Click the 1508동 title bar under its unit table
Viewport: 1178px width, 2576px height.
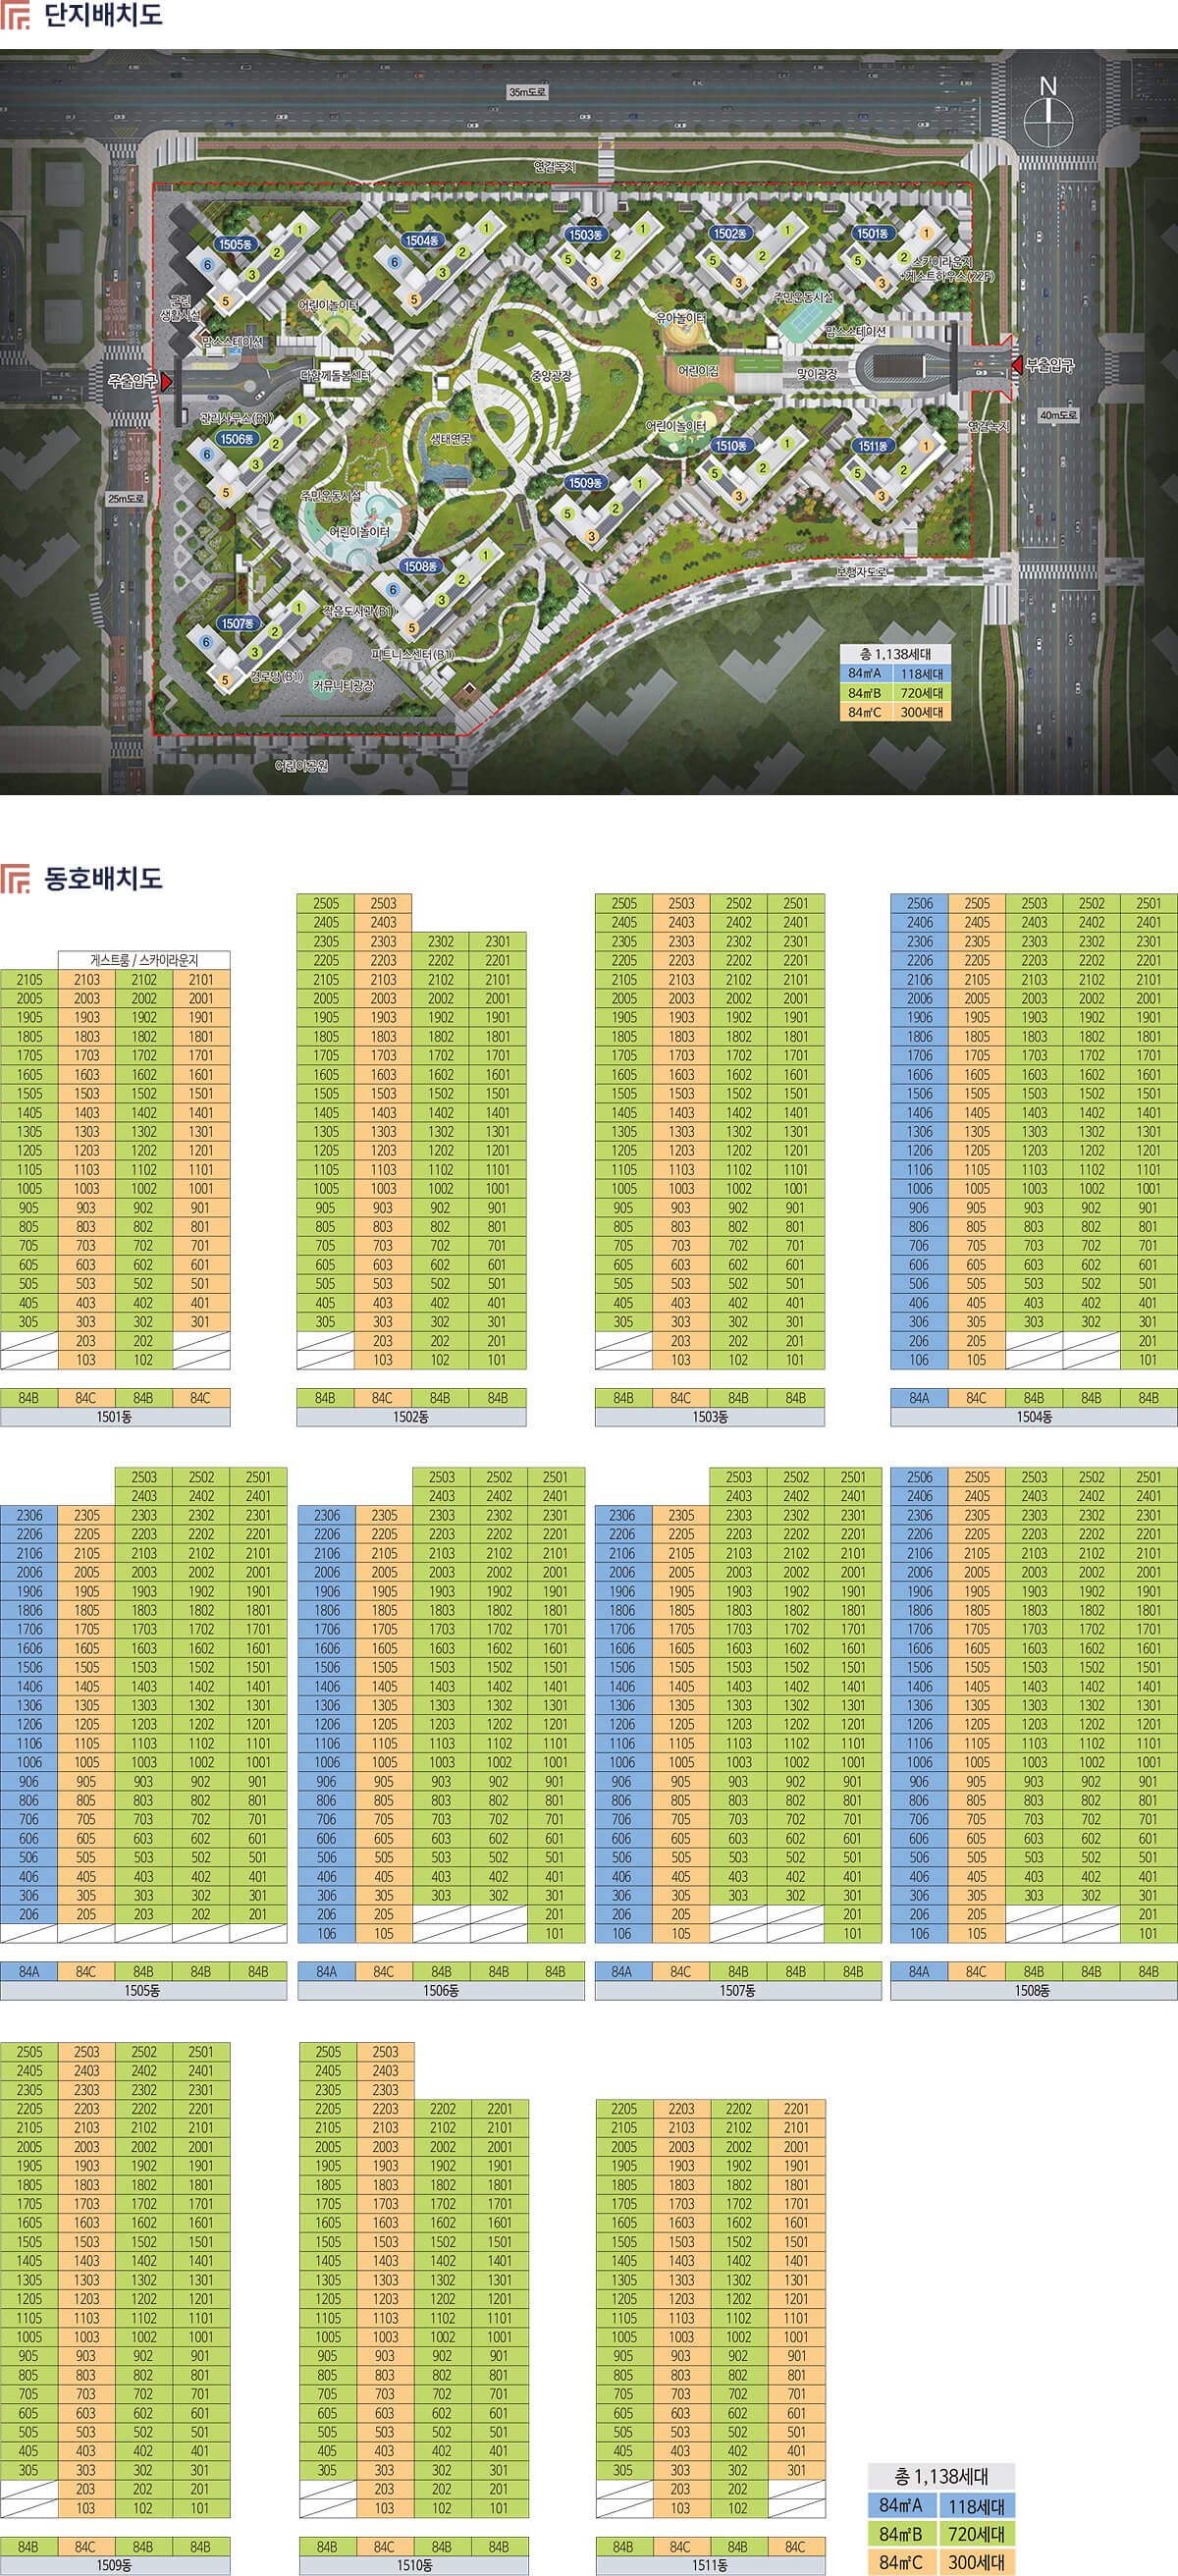tap(1034, 1991)
